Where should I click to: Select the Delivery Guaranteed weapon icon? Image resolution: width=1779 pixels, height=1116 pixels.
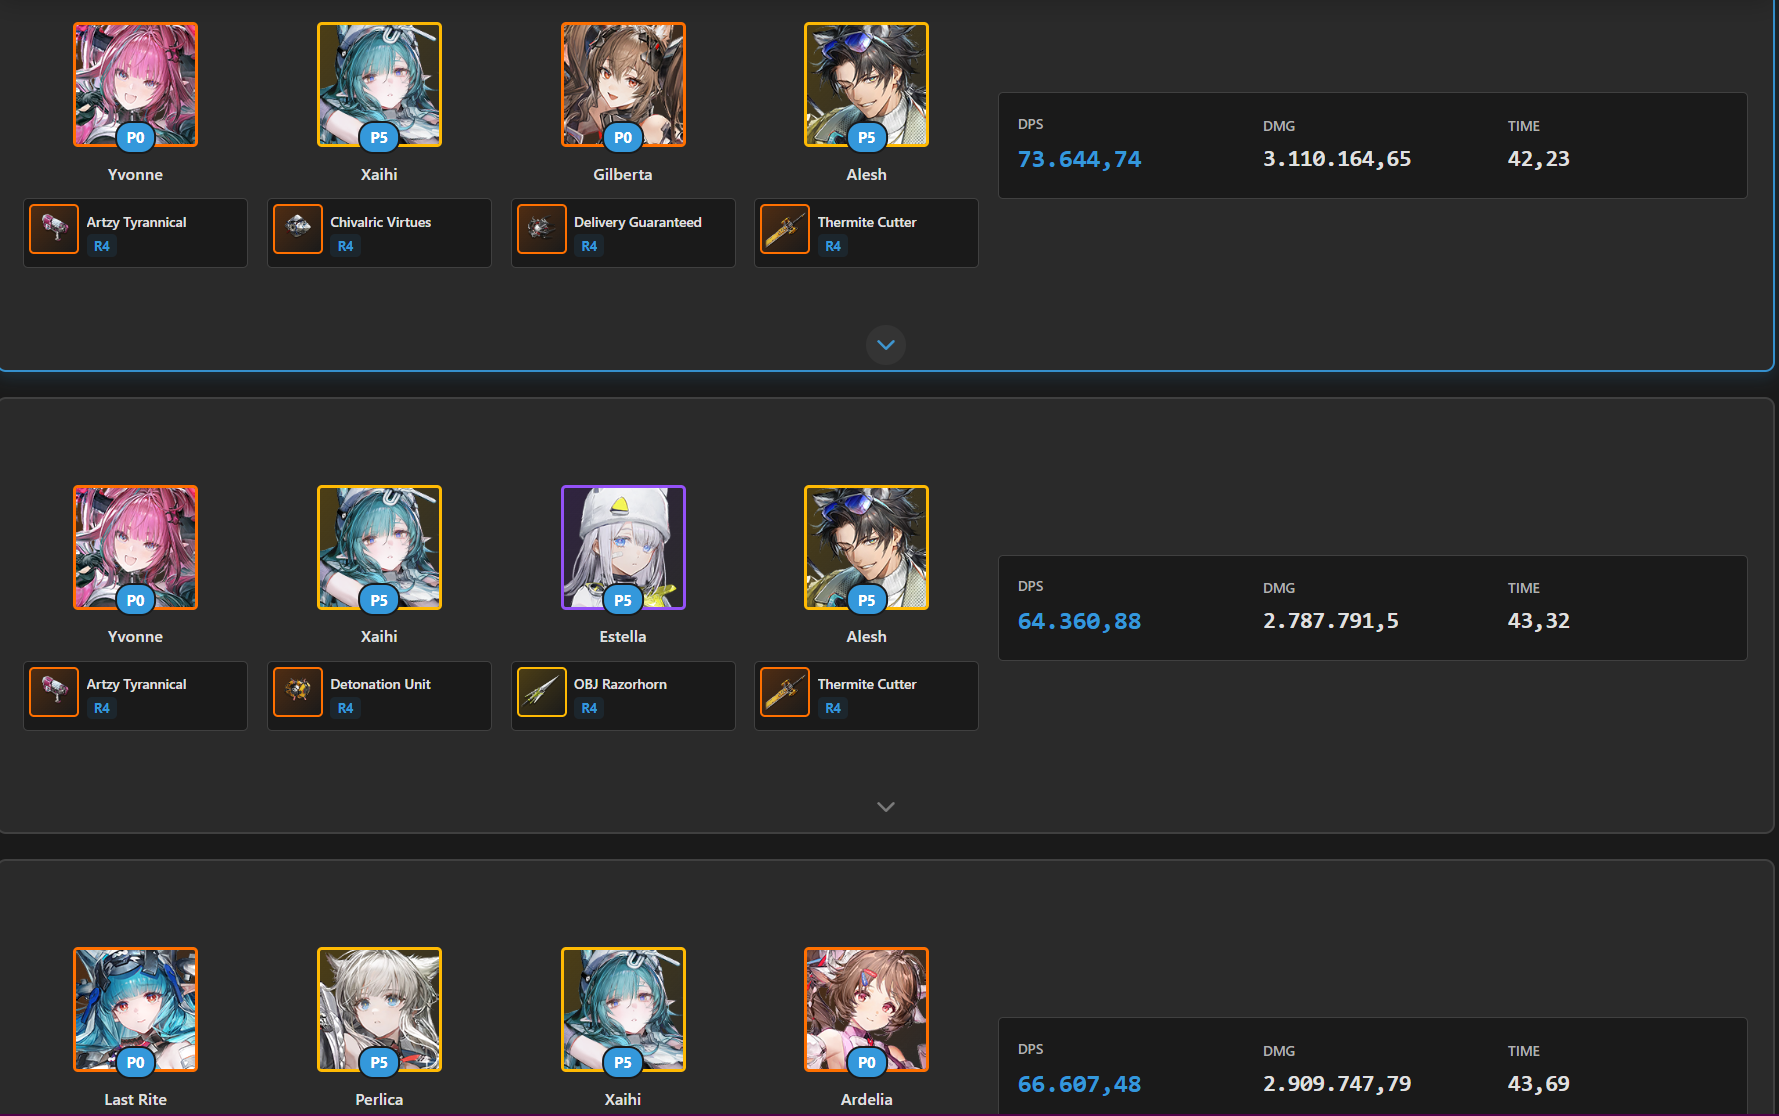click(x=542, y=229)
